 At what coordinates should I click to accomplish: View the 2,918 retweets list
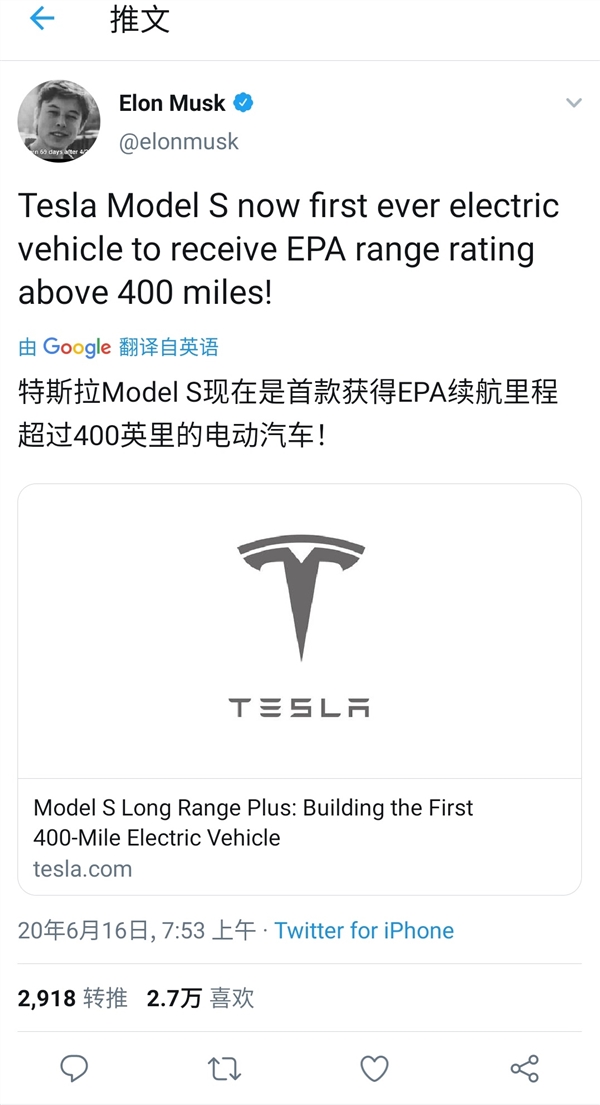click(72, 997)
